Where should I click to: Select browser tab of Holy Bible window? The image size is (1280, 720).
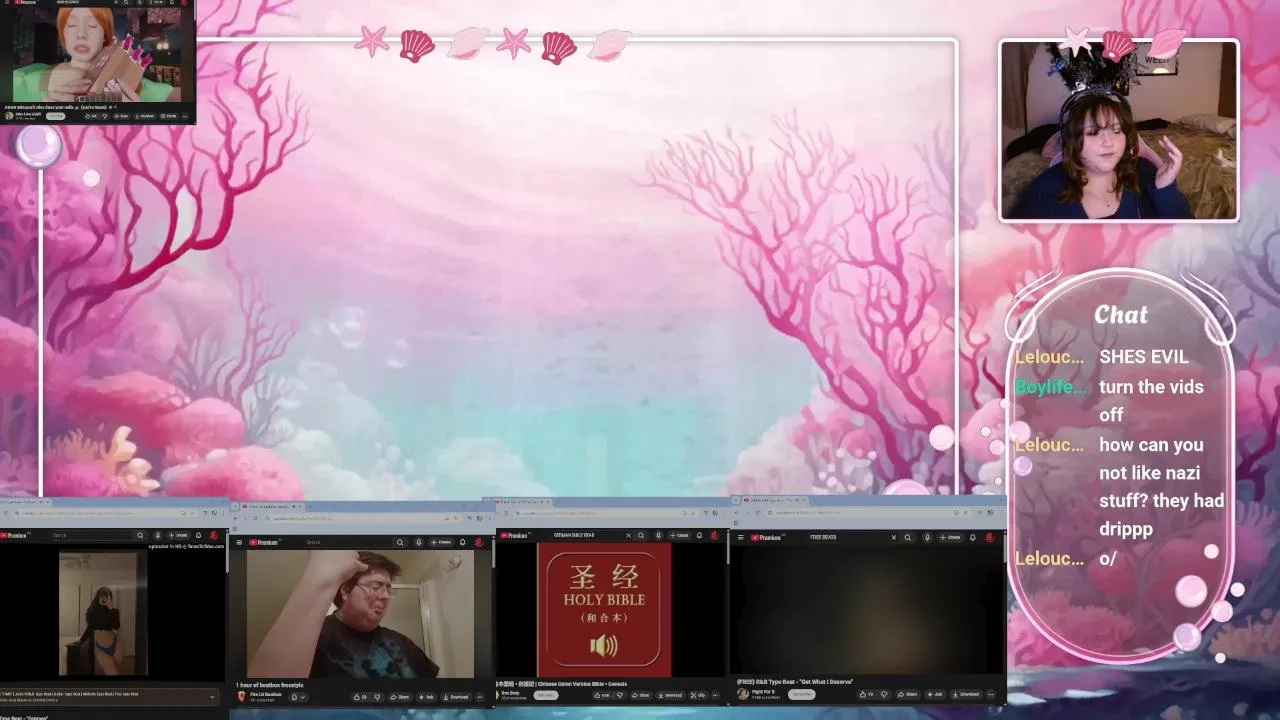pyautogui.click(x=523, y=502)
